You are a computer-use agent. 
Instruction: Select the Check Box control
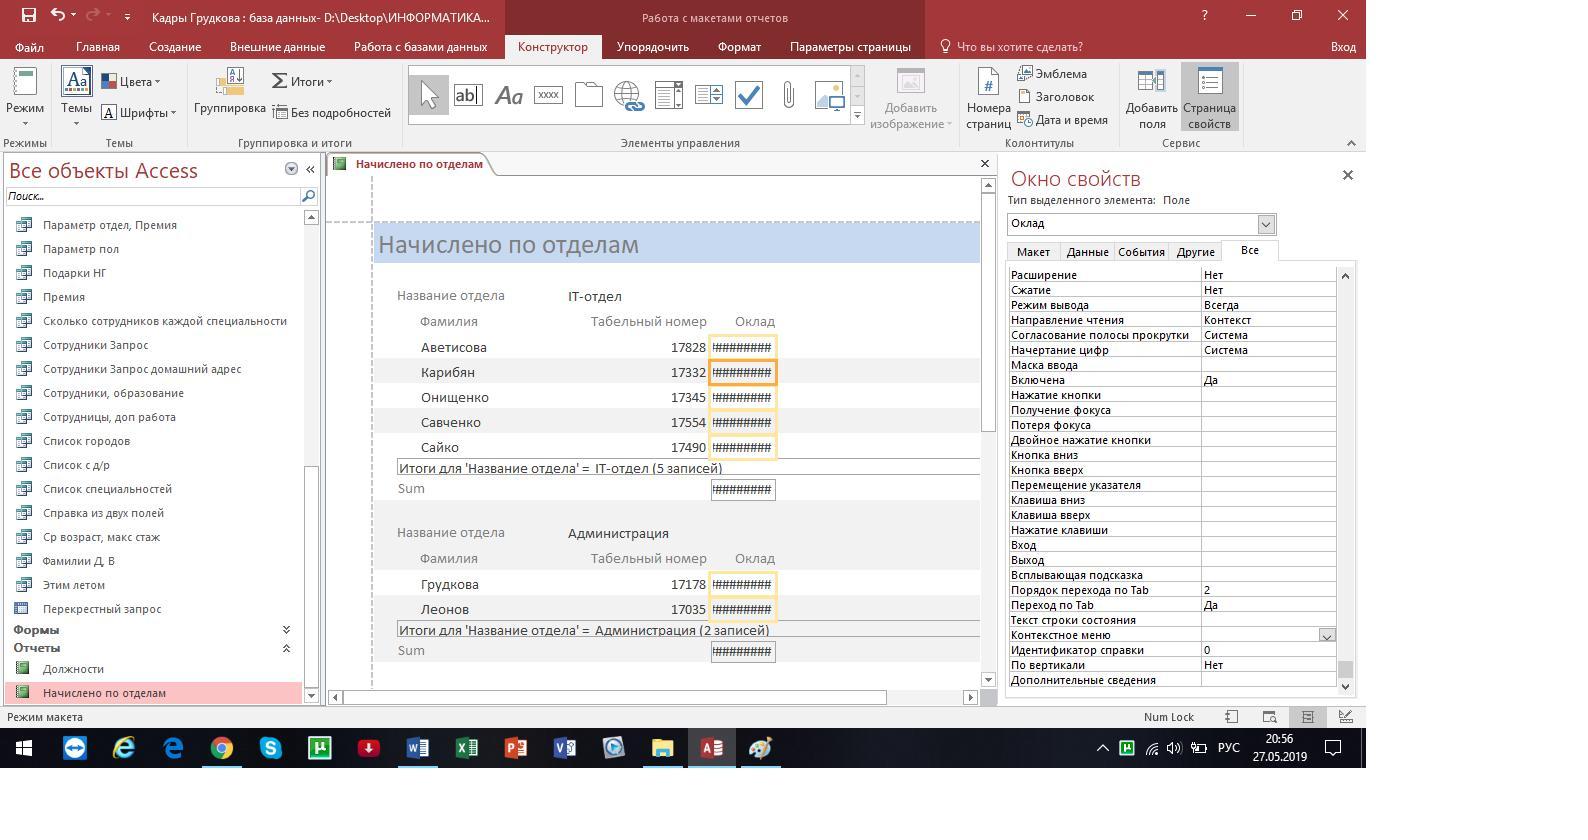748,95
